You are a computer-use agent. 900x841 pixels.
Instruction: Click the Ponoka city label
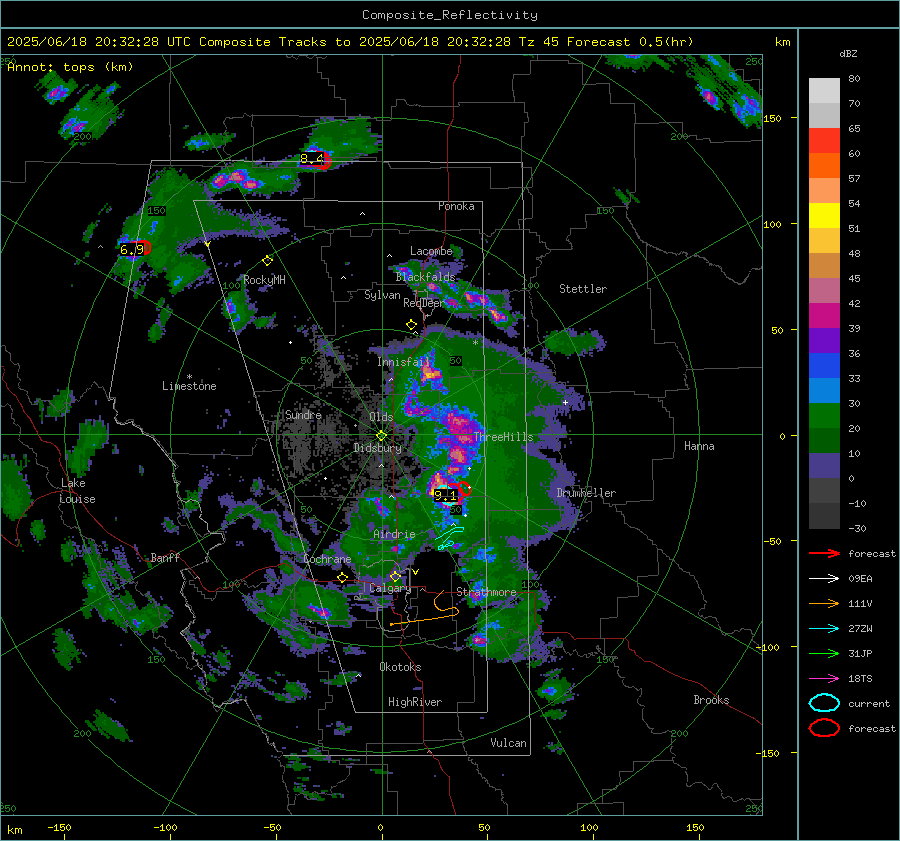456,206
